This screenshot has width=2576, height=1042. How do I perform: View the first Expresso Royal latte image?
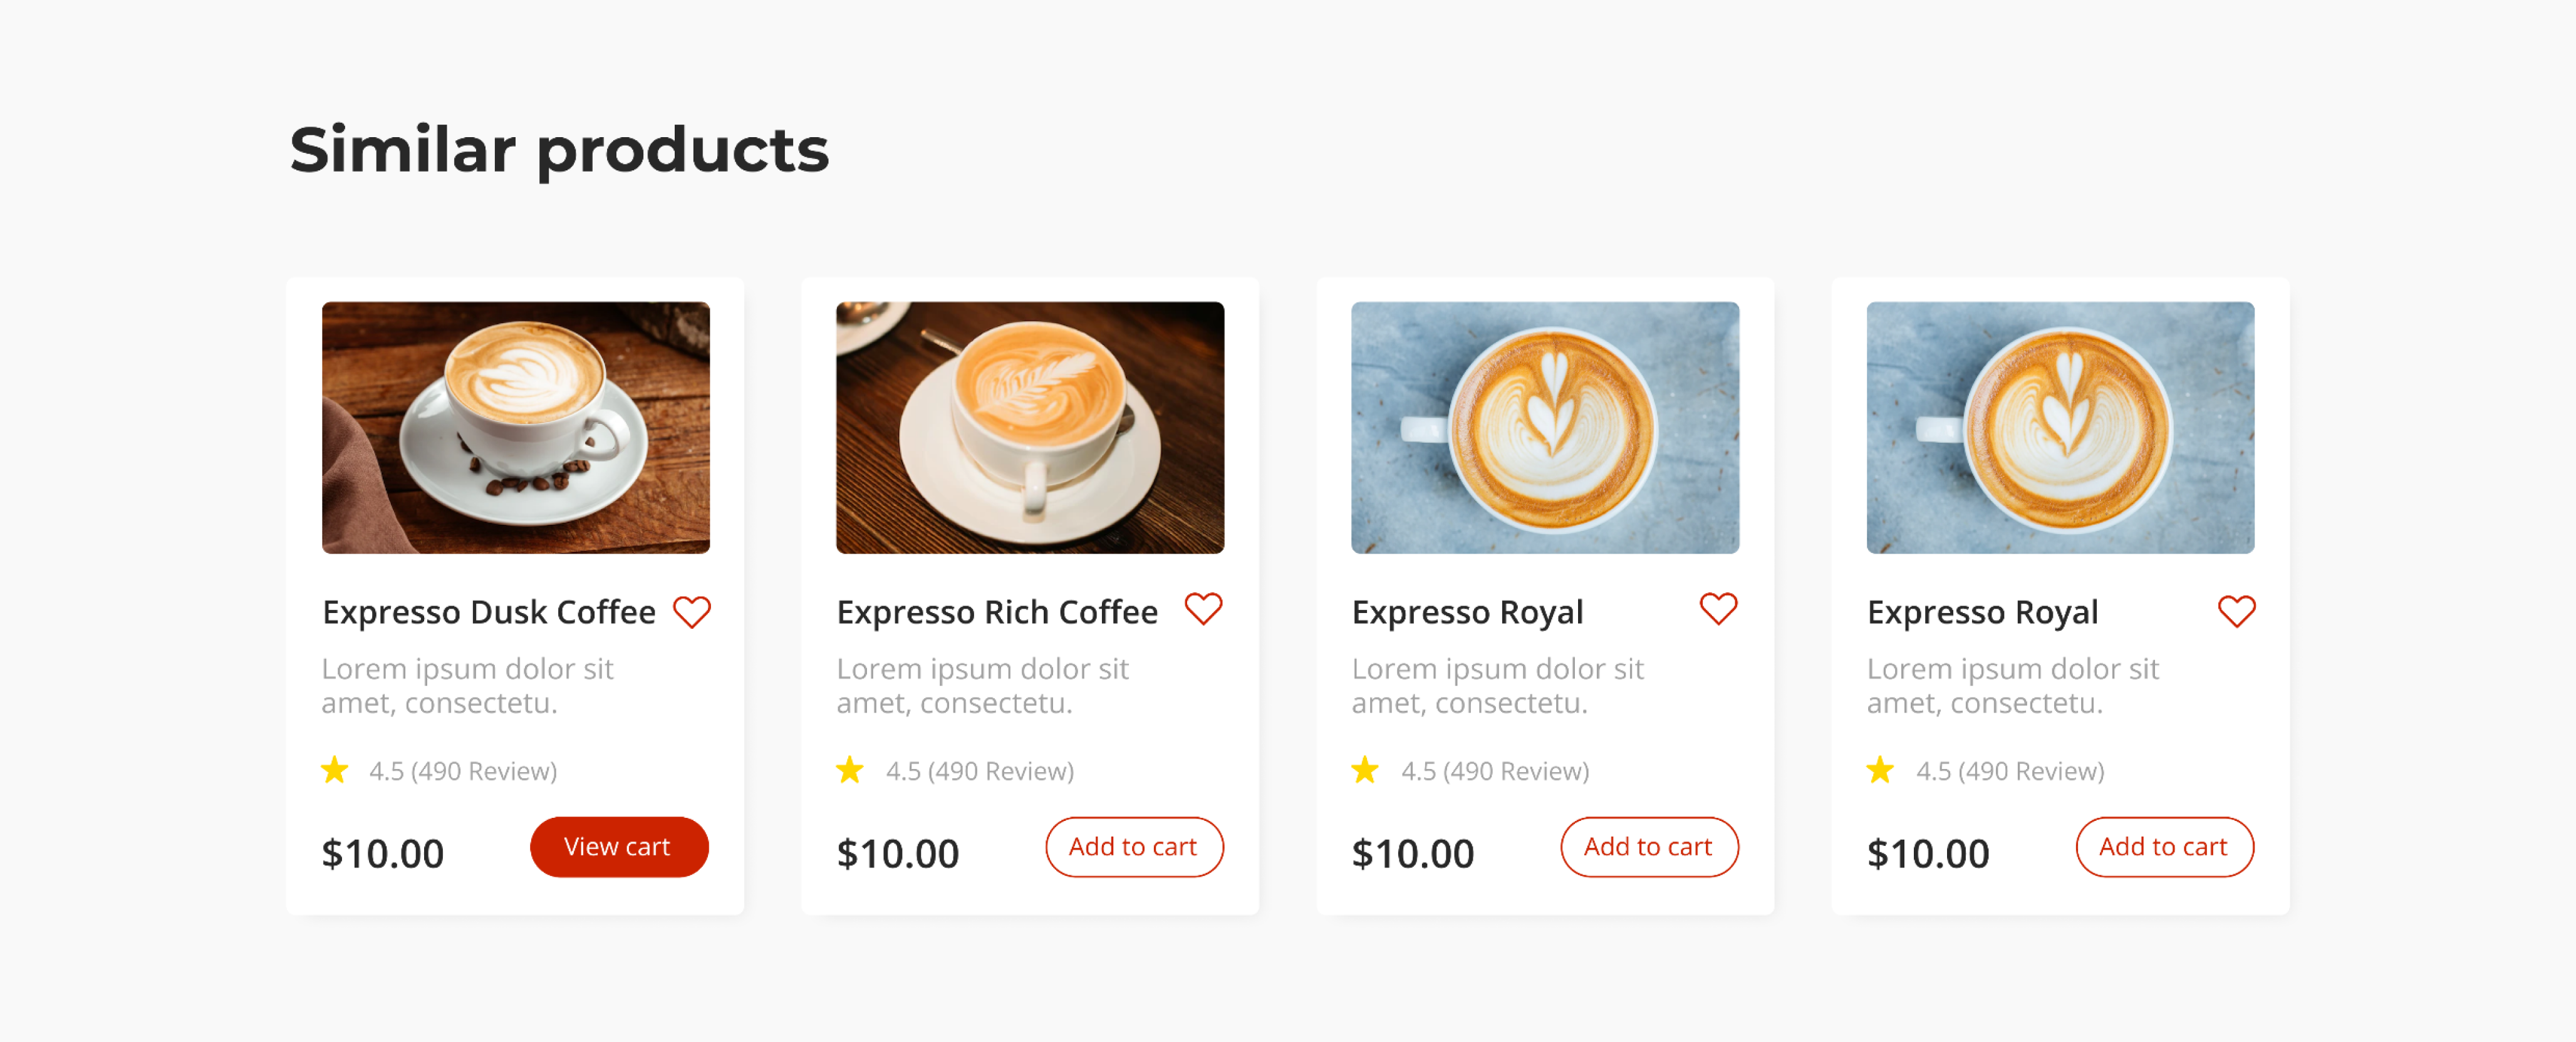tap(1545, 428)
